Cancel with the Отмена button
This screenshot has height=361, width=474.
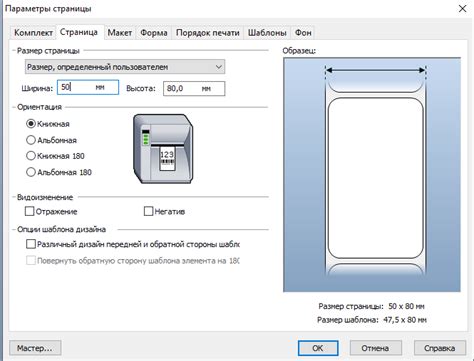click(x=376, y=348)
